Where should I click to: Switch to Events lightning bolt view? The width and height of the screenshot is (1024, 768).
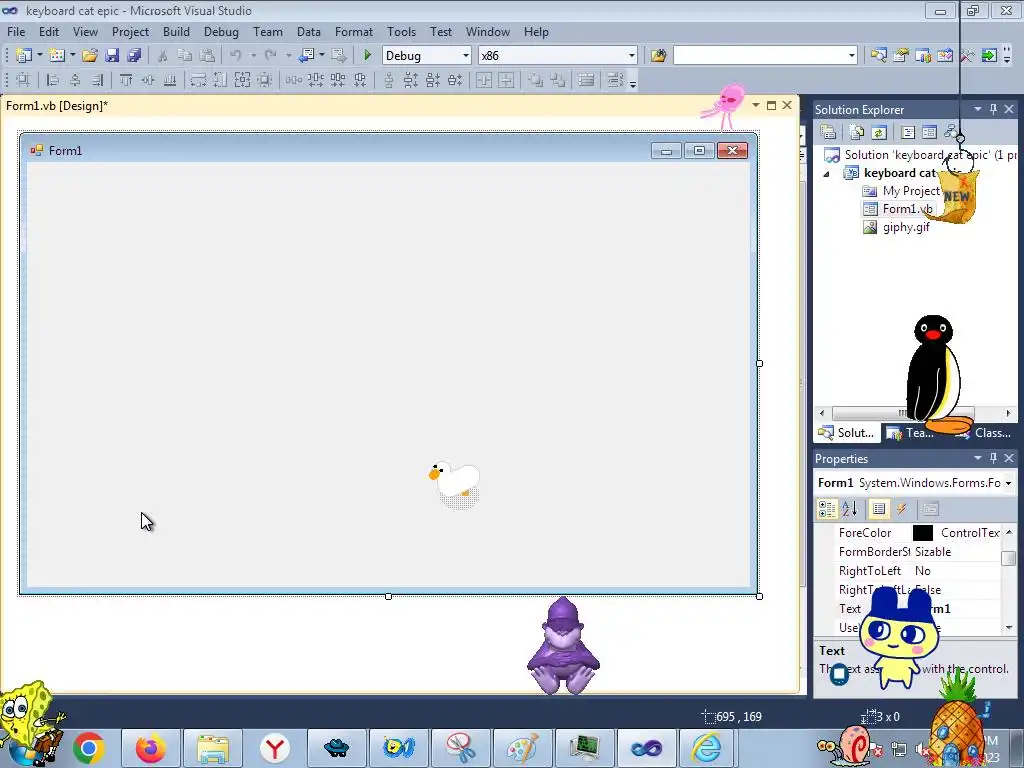click(901, 509)
